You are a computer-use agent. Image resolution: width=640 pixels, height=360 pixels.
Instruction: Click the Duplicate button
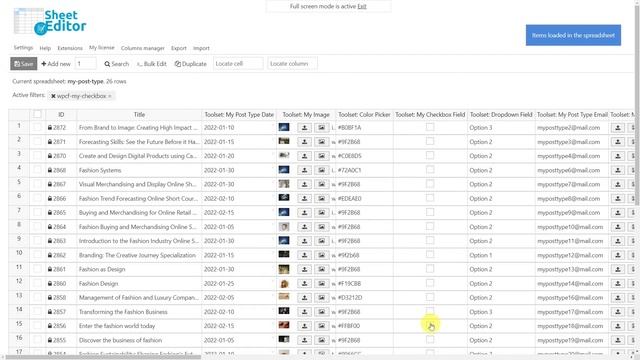[191, 64]
